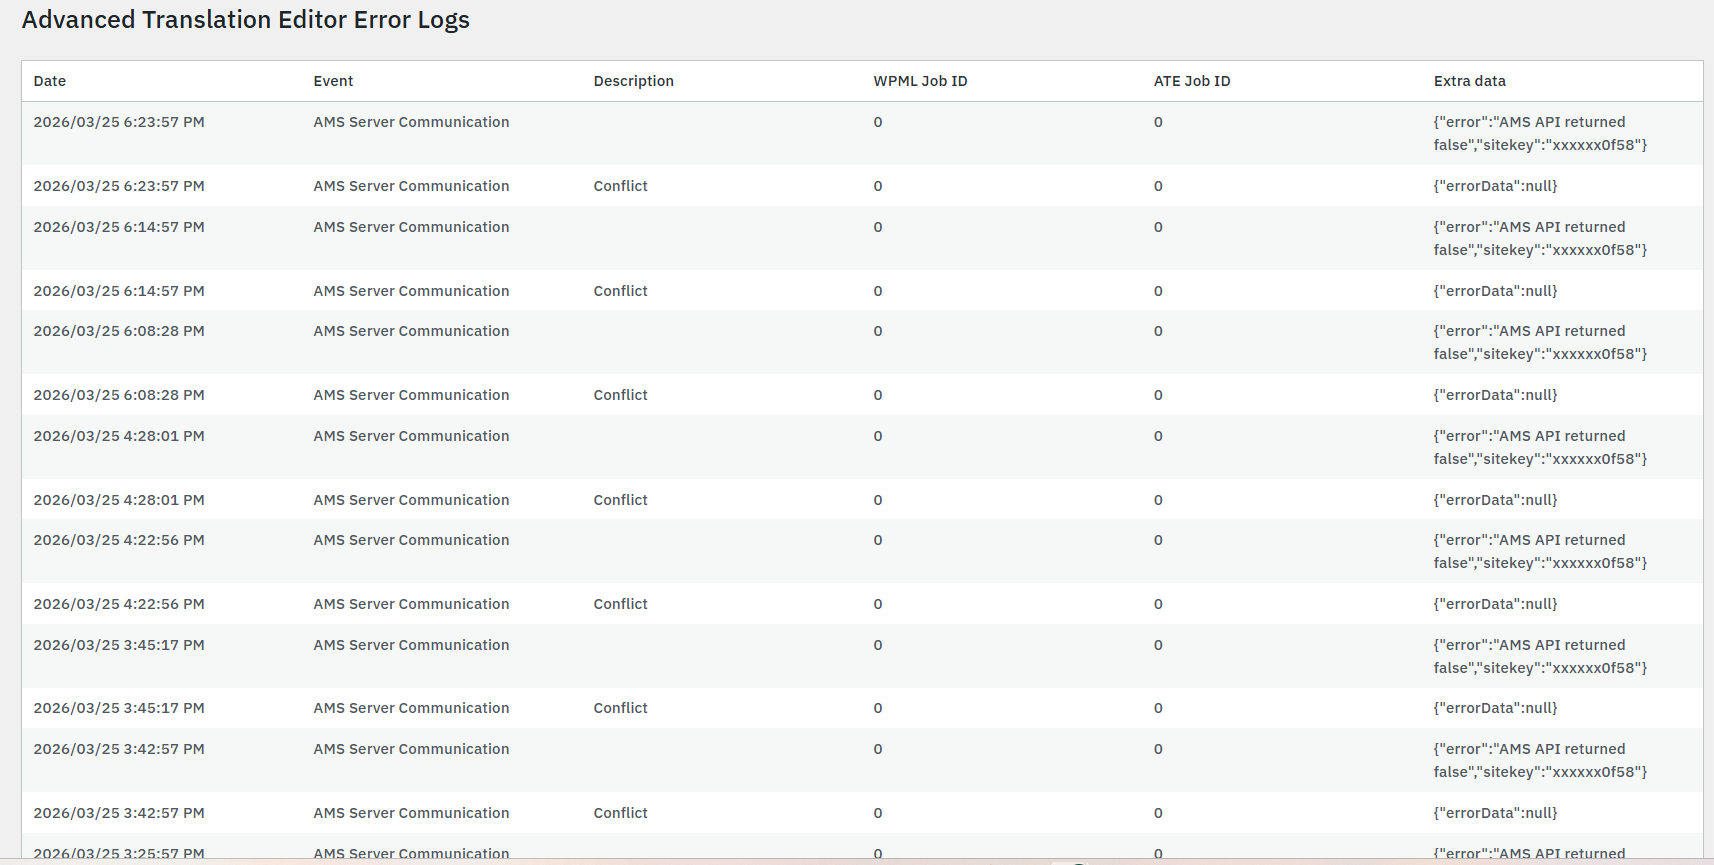Click the Date column header
The height and width of the screenshot is (865, 1714).
tap(50, 81)
